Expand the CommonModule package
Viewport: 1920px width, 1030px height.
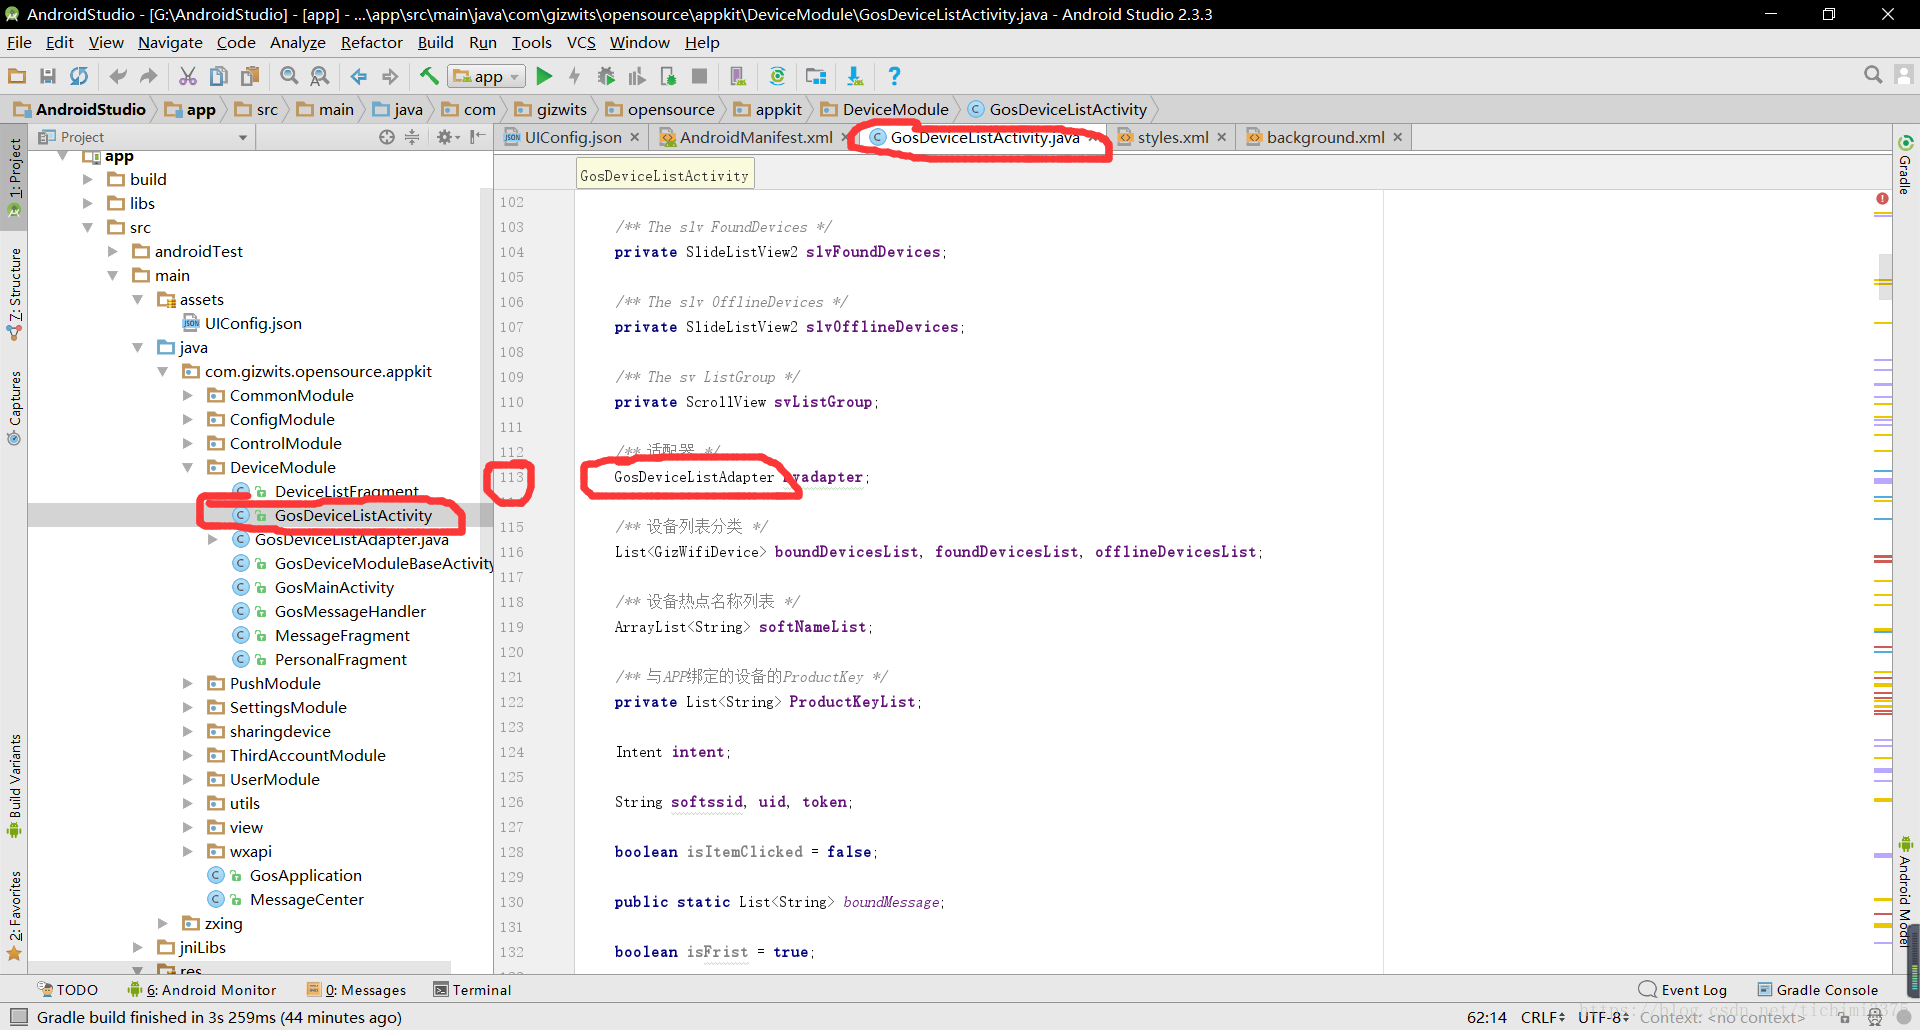pyautogui.click(x=187, y=395)
